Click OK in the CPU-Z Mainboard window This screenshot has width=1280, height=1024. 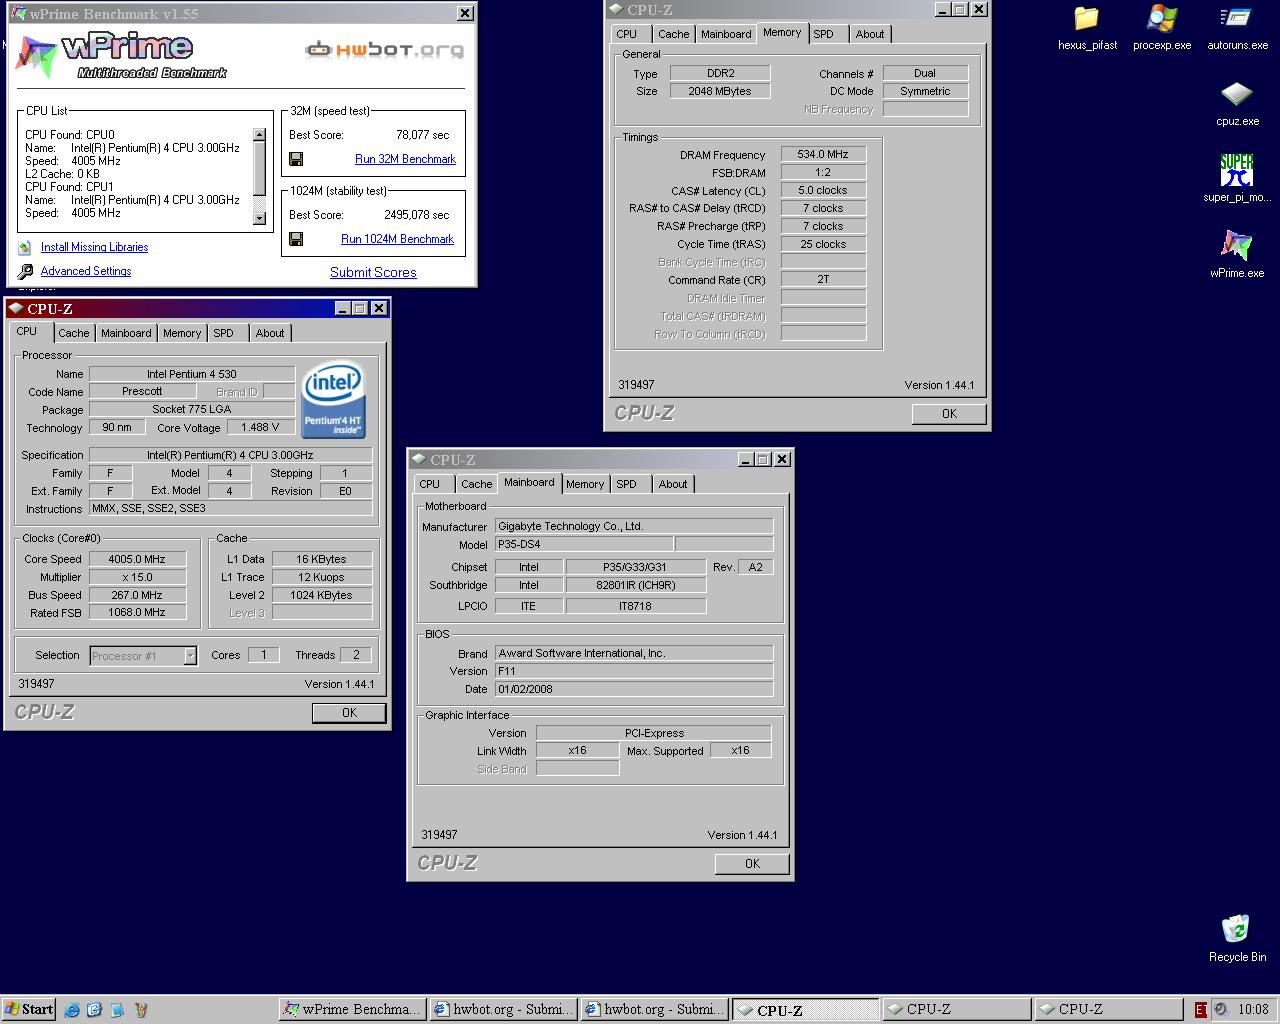pos(752,864)
